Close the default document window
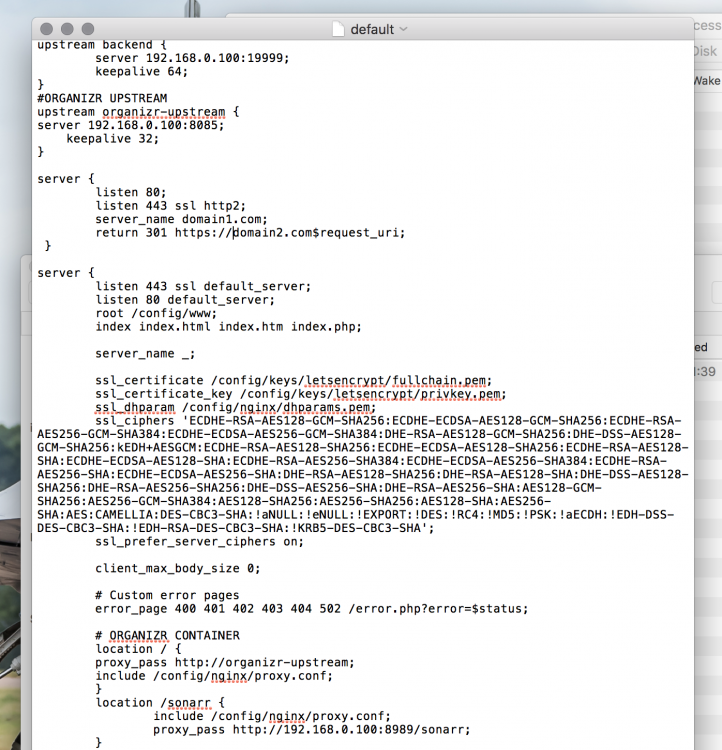This screenshot has width=722, height=750. pos(46,29)
